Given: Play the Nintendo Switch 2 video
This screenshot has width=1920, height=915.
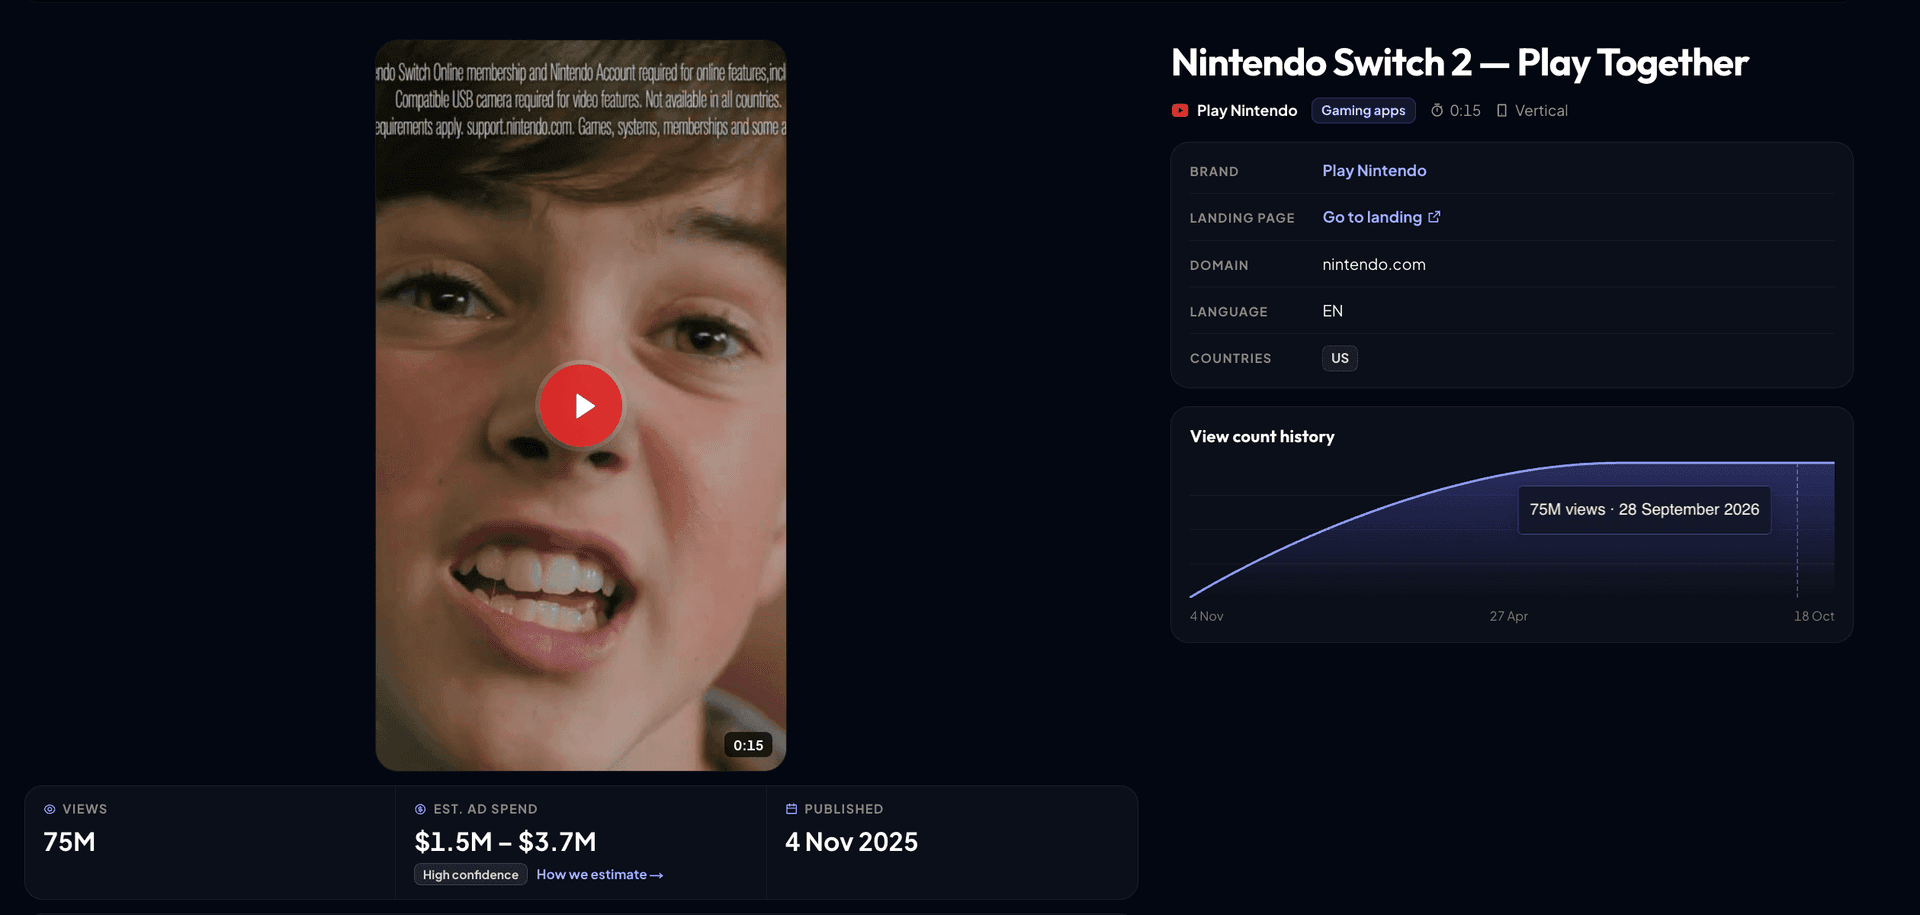Looking at the screenshot, I should 581,405.
